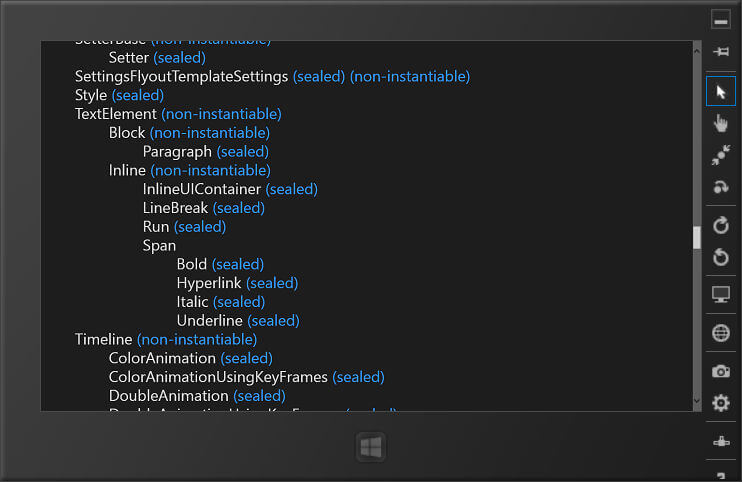Select mouse mode pointer tool
The image size is (742, 482).
[x=721, y=91]
